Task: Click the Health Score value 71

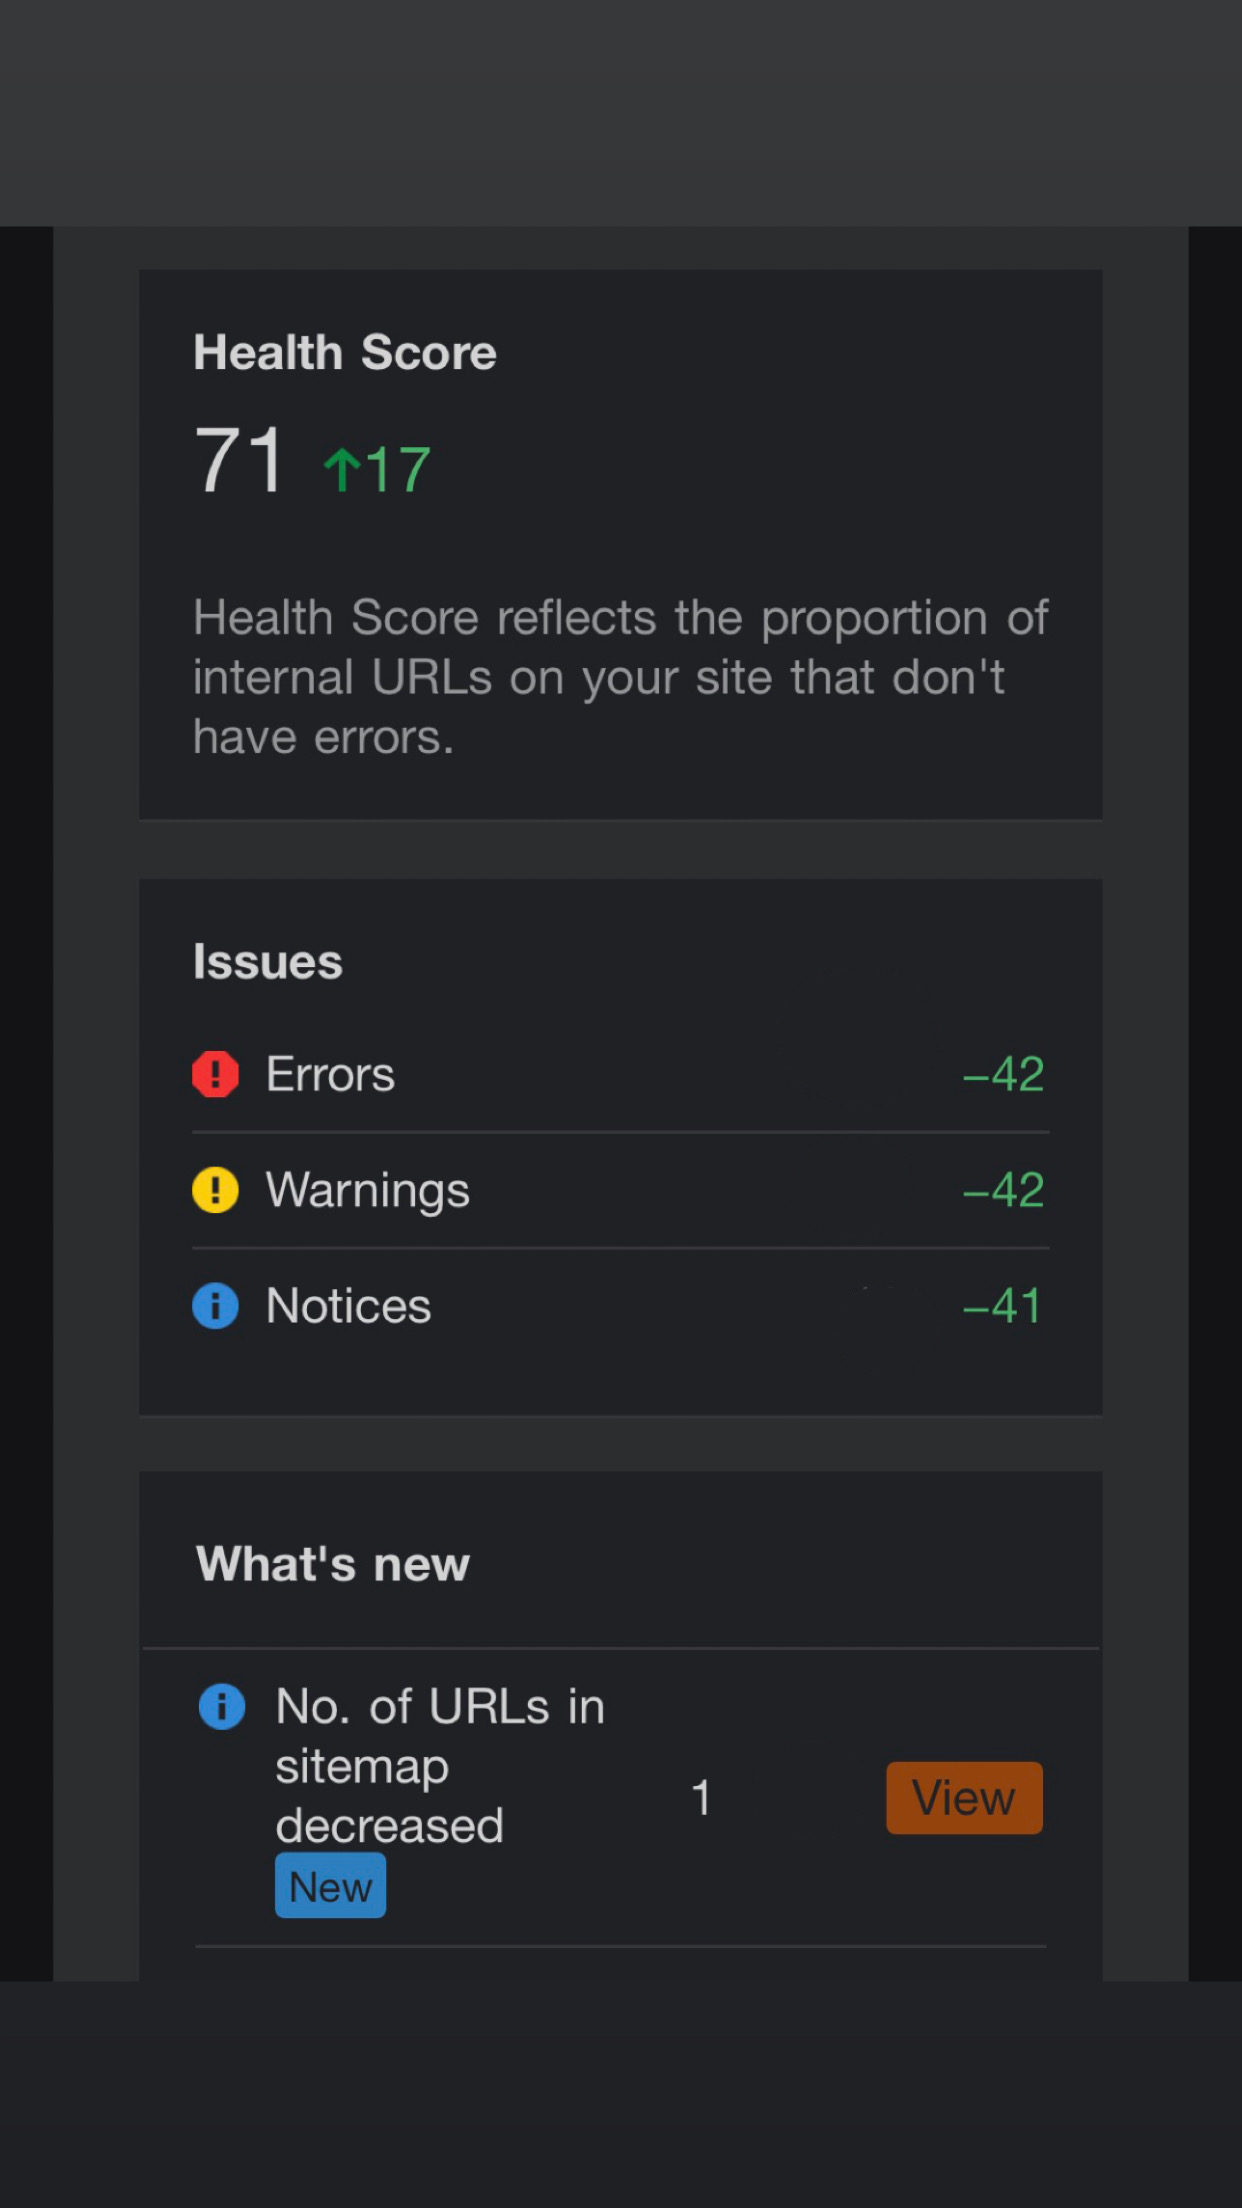Action: pos(240,460)
